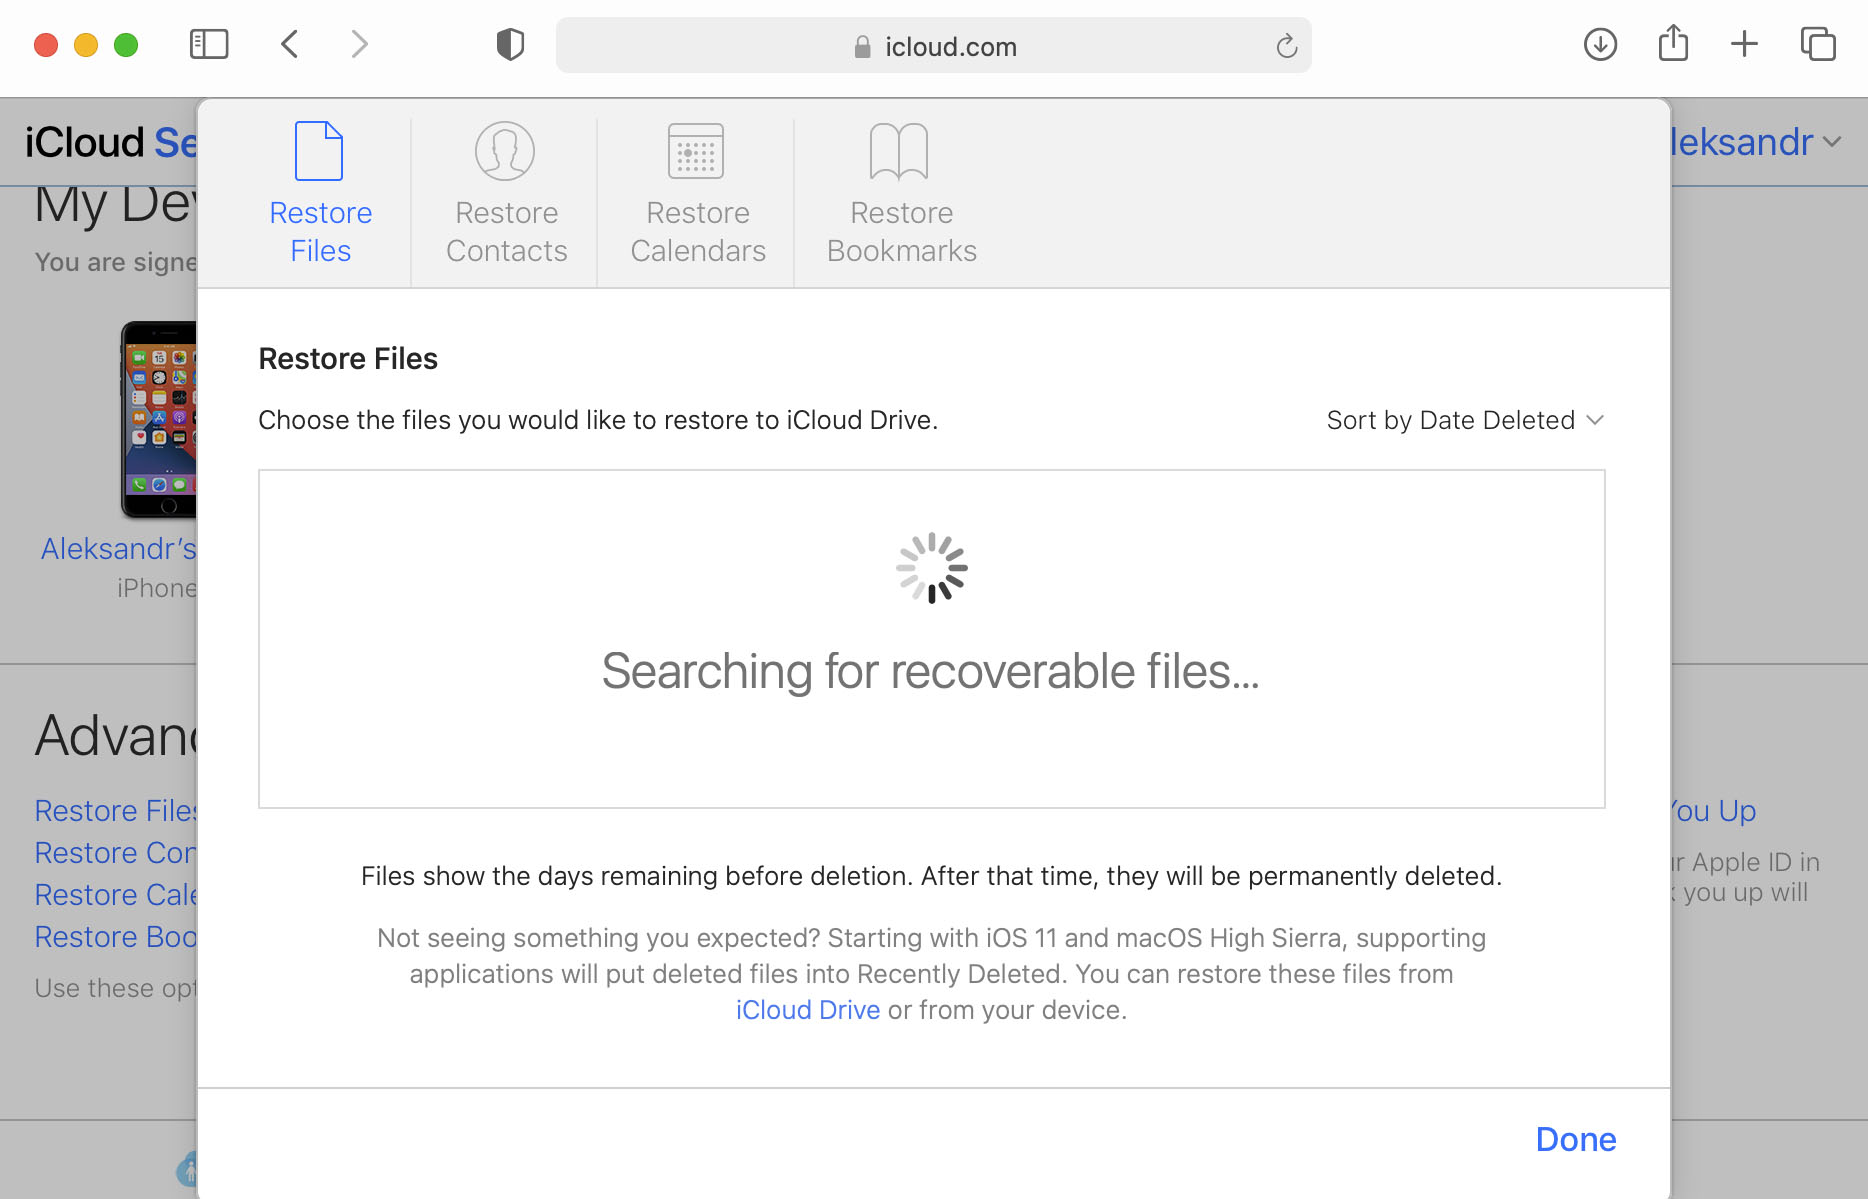Open a new tab with plus icon
This screenshot has height=1199, width=1868.
(x=1744, y=44)
